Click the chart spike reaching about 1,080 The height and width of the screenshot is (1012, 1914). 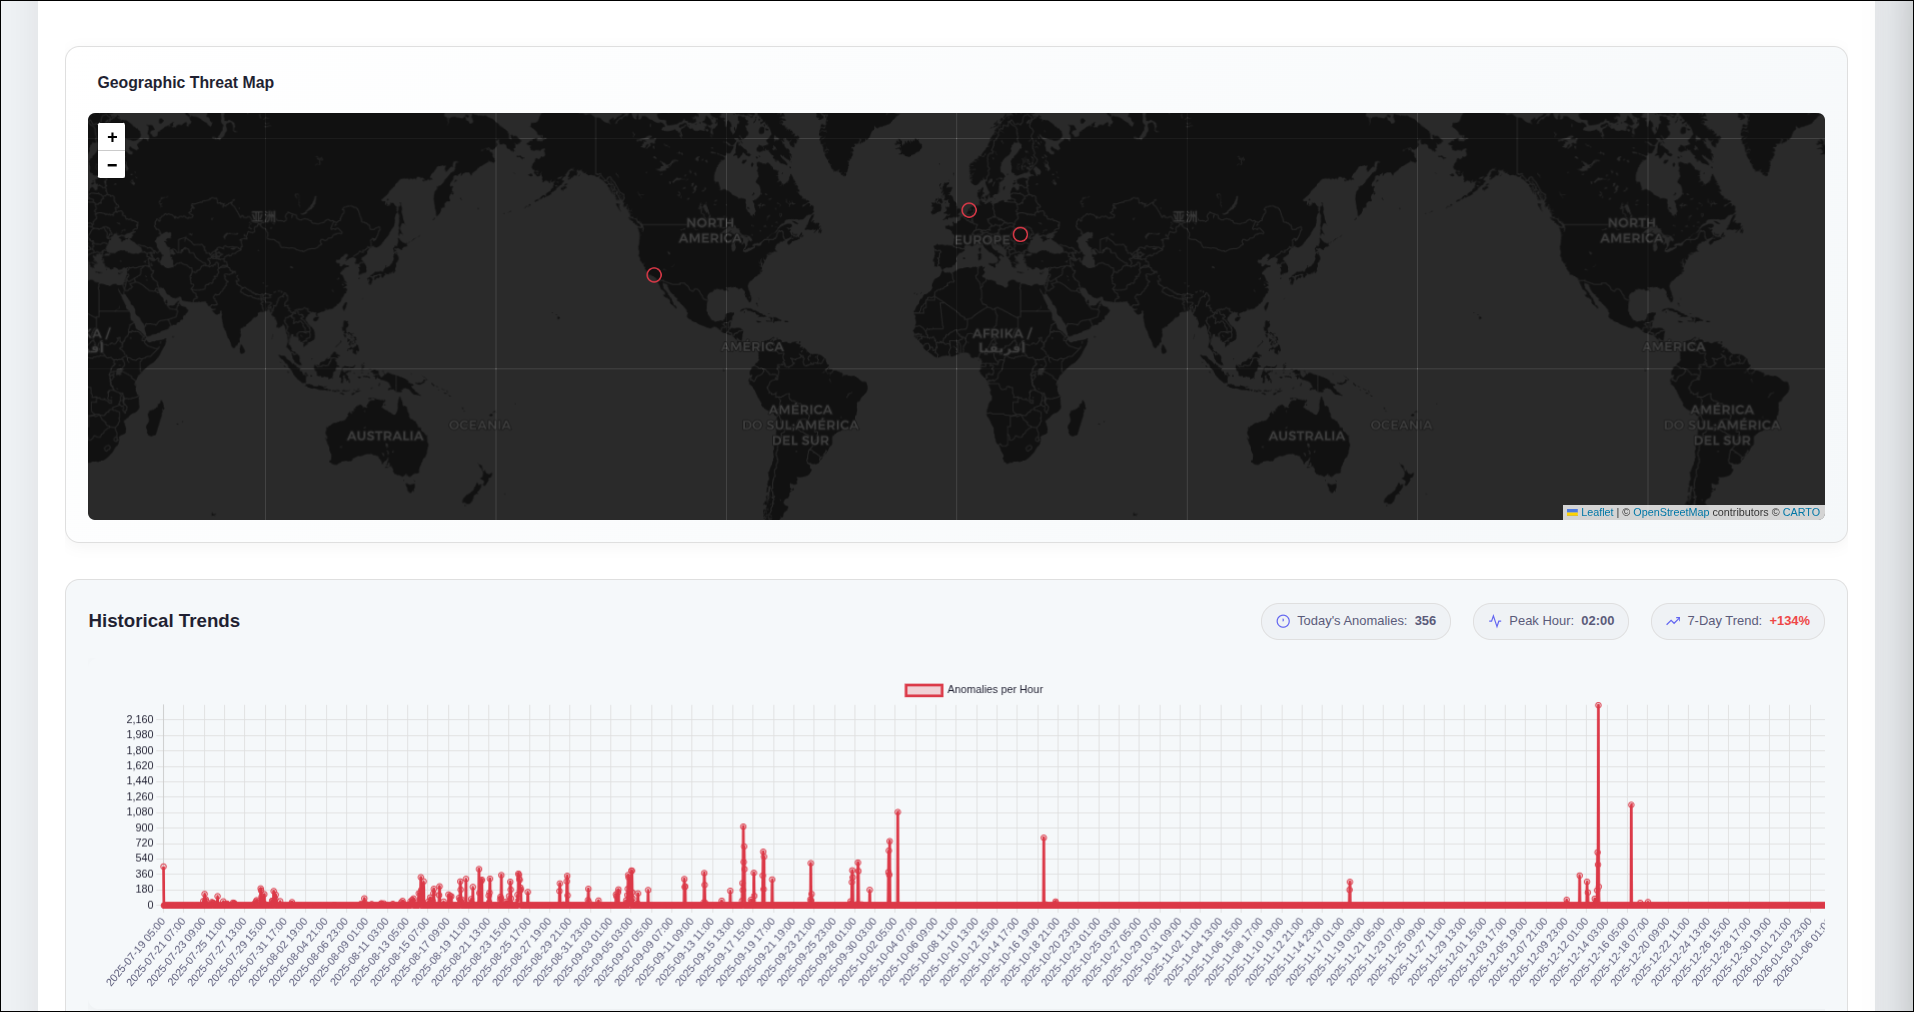pos(897,812)
